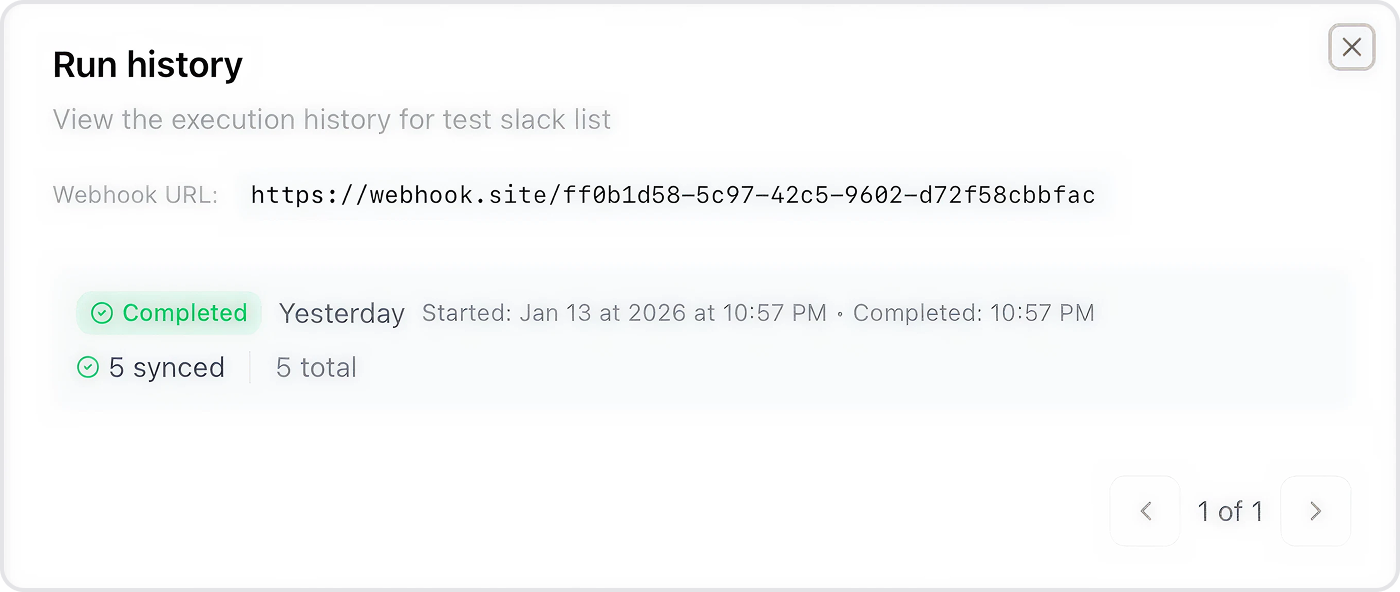Click the 5 total count

coord(315,367)
